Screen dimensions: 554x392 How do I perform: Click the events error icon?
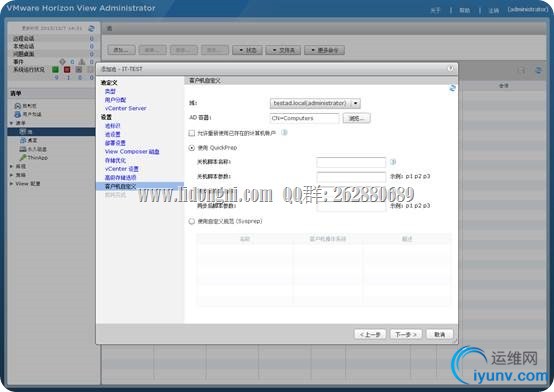pyautogui.click(x=63, y=62)
